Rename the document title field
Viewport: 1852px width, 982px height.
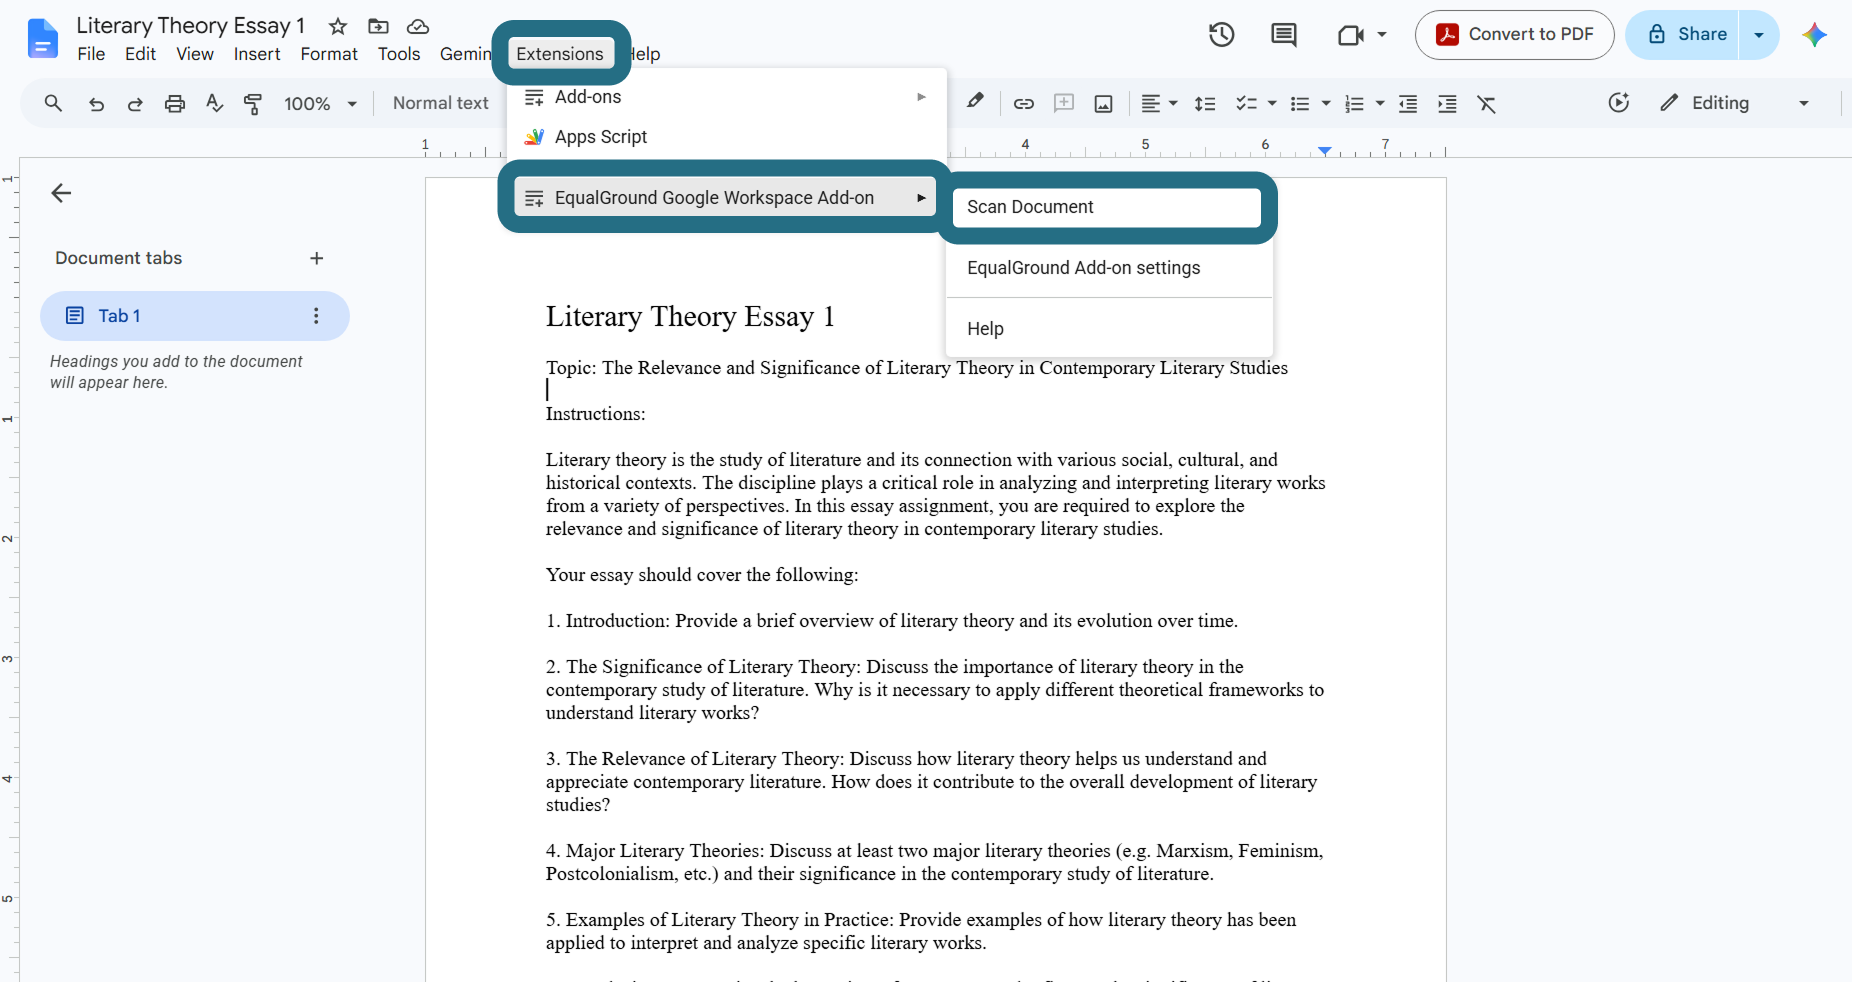pos(191,26)
